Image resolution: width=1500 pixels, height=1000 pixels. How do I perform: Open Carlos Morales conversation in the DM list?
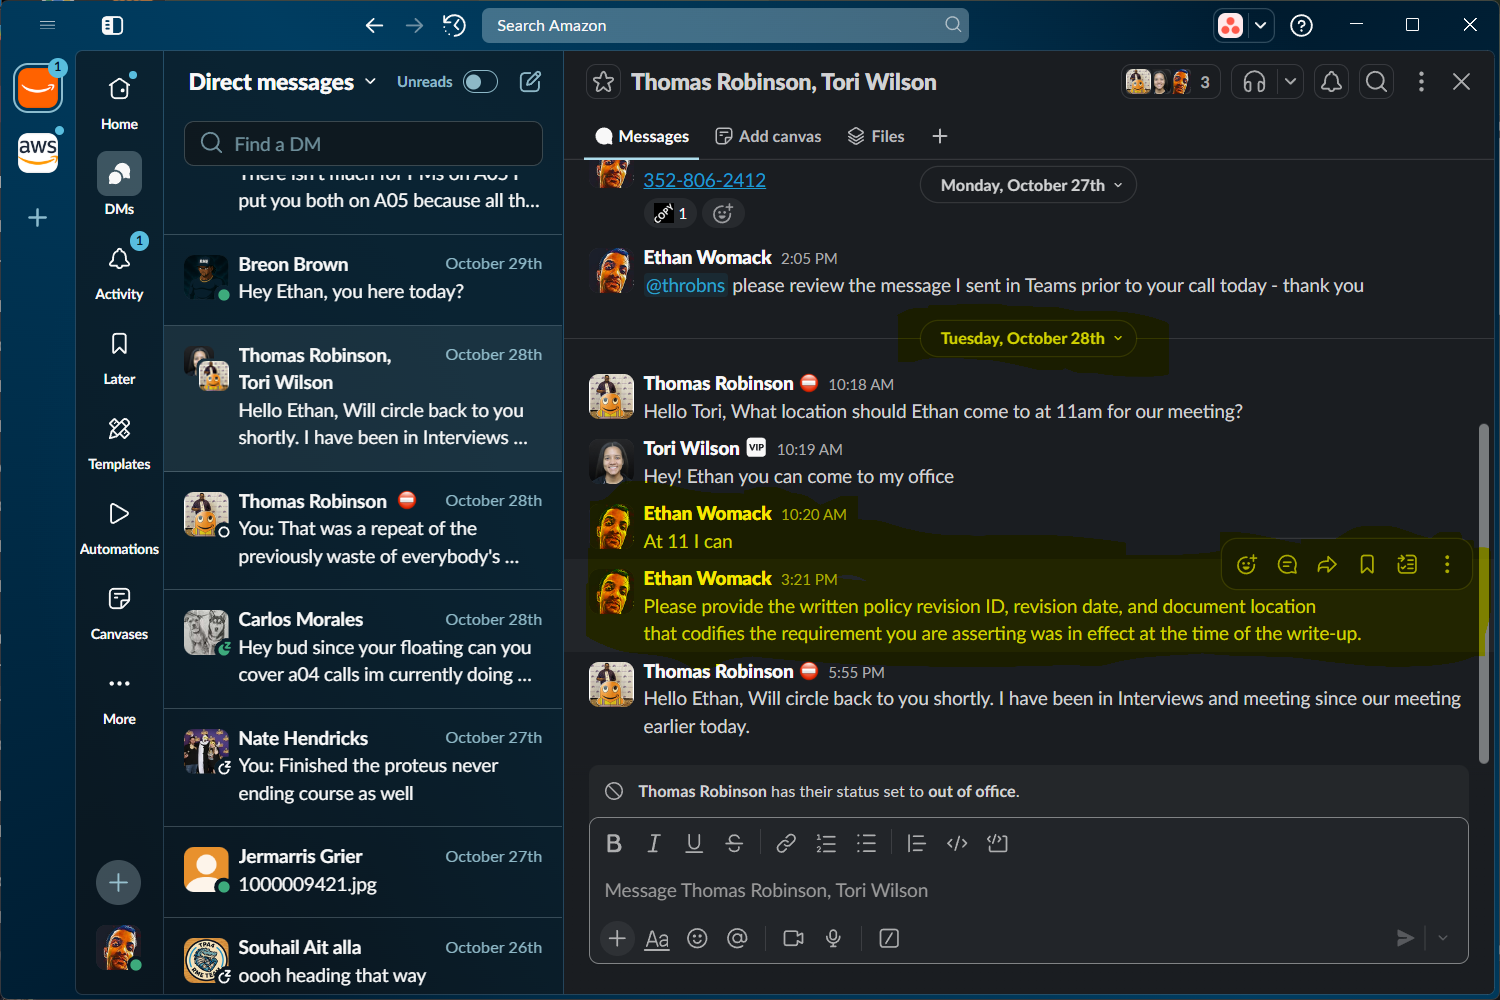tap(363, 647)
